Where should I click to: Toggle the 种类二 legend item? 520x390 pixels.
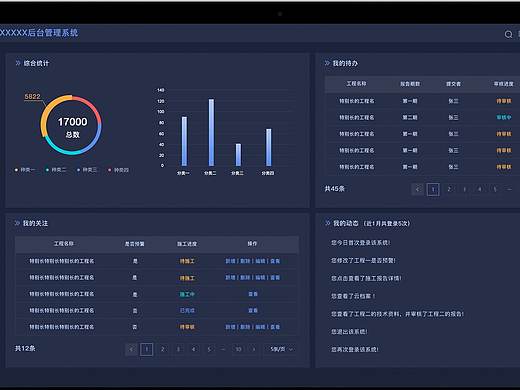tap(56, 170)
